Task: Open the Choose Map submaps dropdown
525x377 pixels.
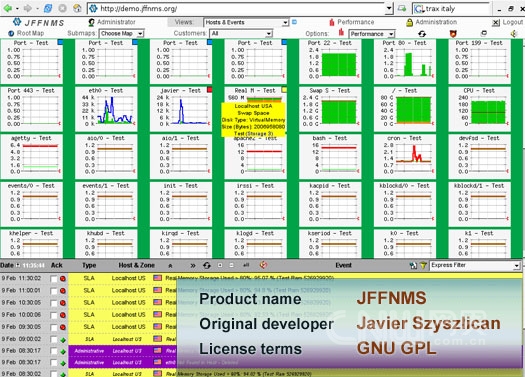Action: 122,33
